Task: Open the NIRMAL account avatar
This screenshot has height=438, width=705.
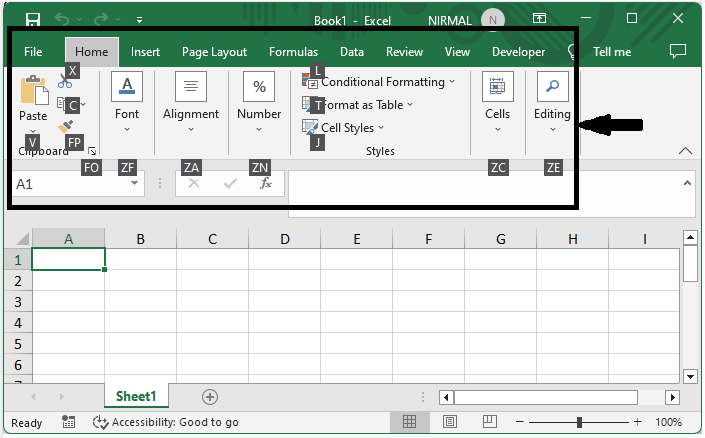Action: point(492,20)
